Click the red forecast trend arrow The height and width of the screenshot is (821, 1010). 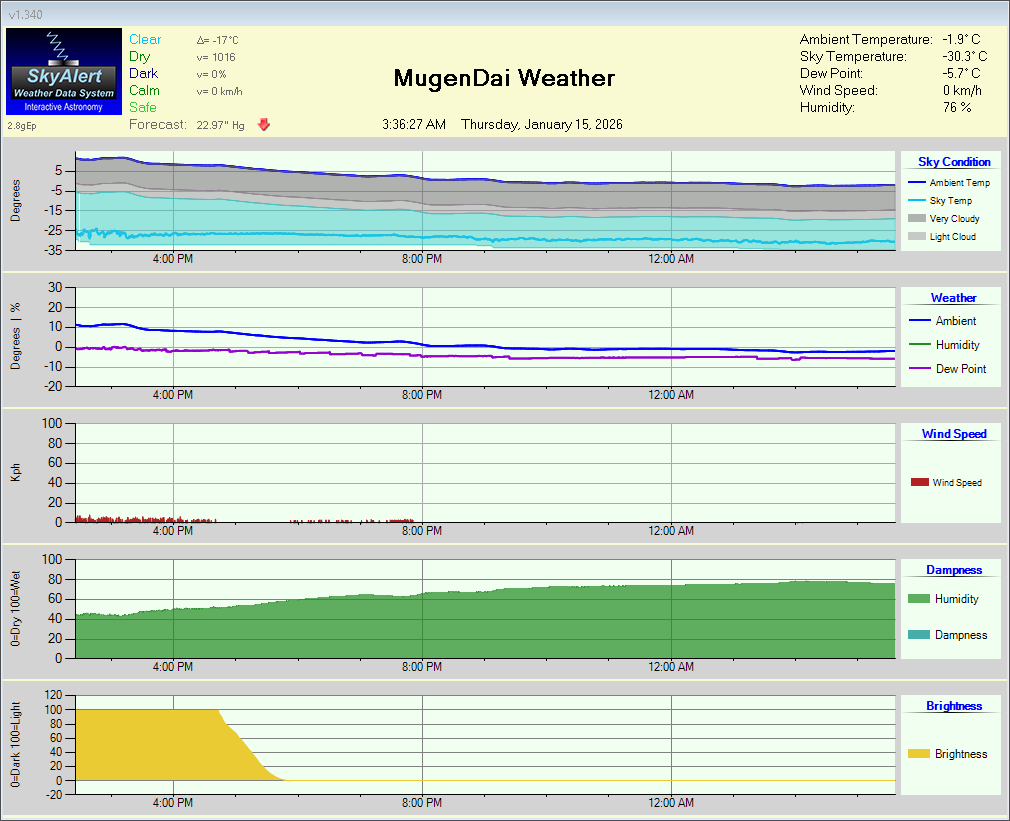pos(263,124)
